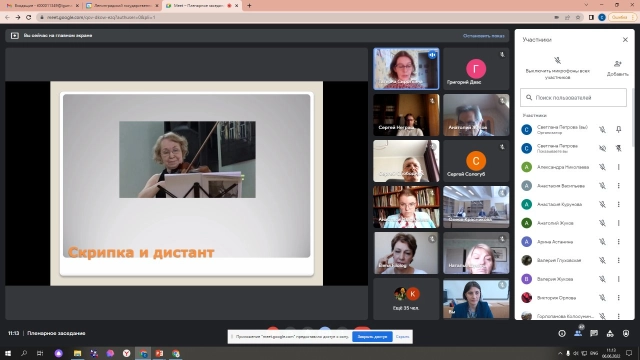Switch to the first browser tab
Screen dimensions: 640x360
pos(42,6)
